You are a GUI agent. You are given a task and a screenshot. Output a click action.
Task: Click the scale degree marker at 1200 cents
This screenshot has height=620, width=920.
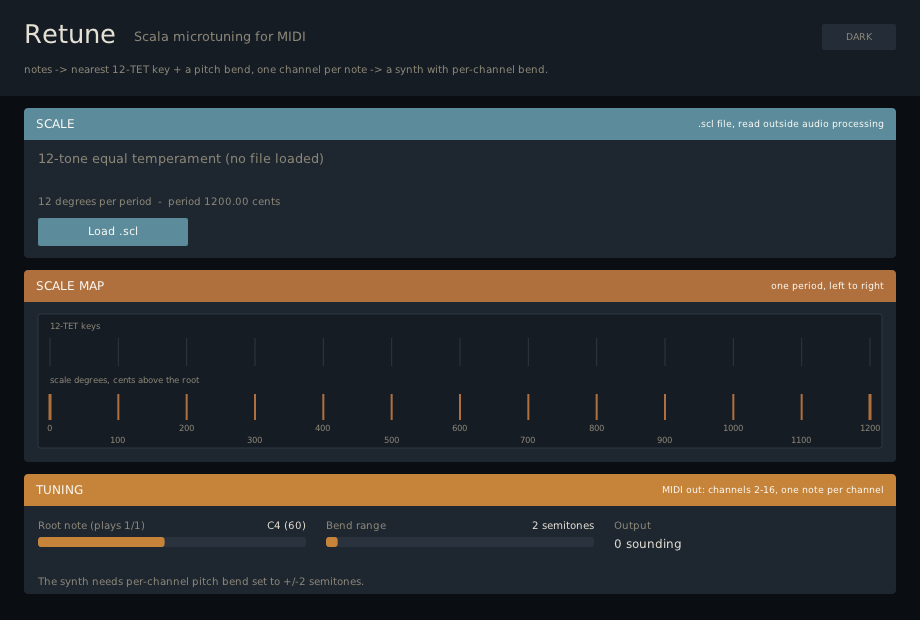tap(870, 406)
